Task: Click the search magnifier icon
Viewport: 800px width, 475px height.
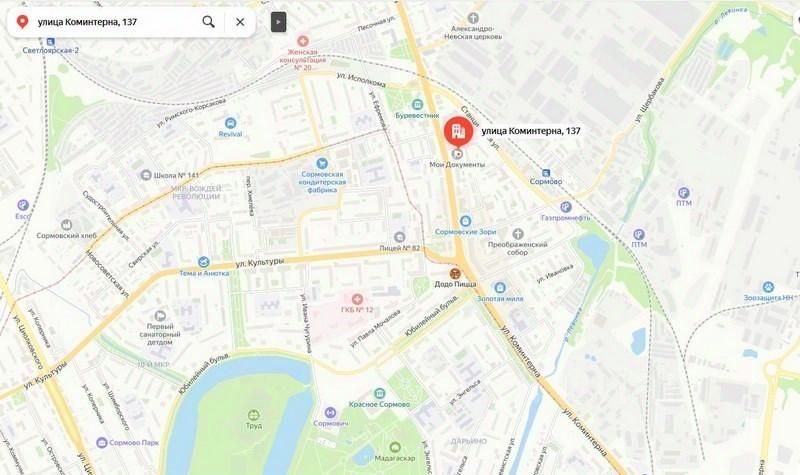Action: 209,21
